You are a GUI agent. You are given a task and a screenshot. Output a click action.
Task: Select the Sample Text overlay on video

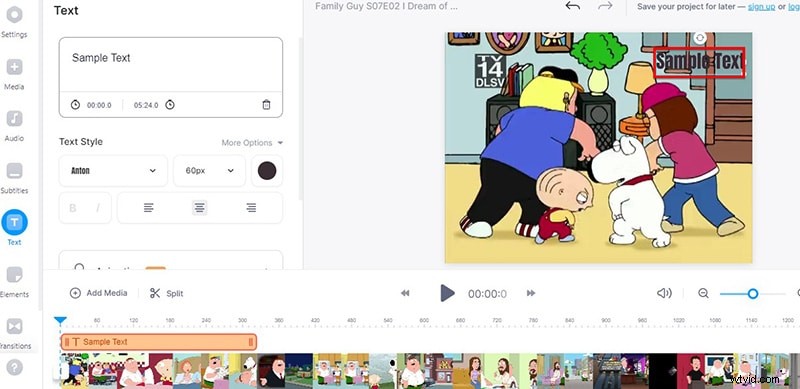[699, 62]
